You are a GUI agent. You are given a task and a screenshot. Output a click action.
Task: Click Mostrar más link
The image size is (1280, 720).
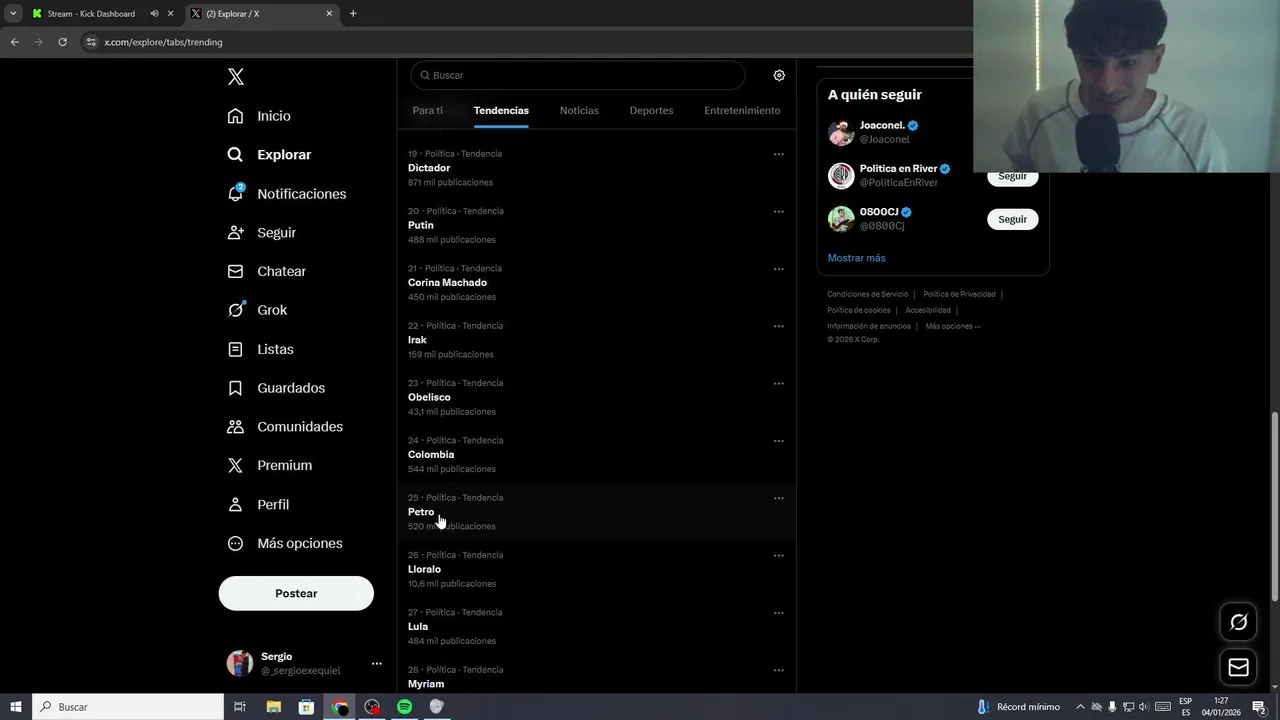coord(856,258)
